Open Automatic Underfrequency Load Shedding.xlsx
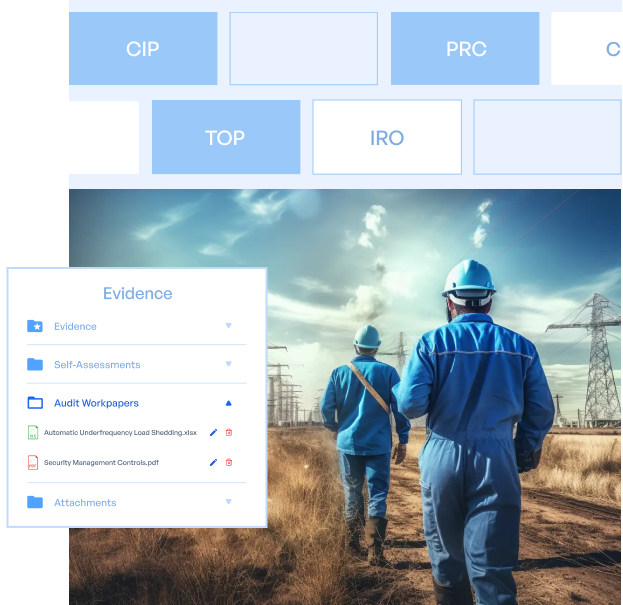The image size is (623, 605). tap(120, 433)
